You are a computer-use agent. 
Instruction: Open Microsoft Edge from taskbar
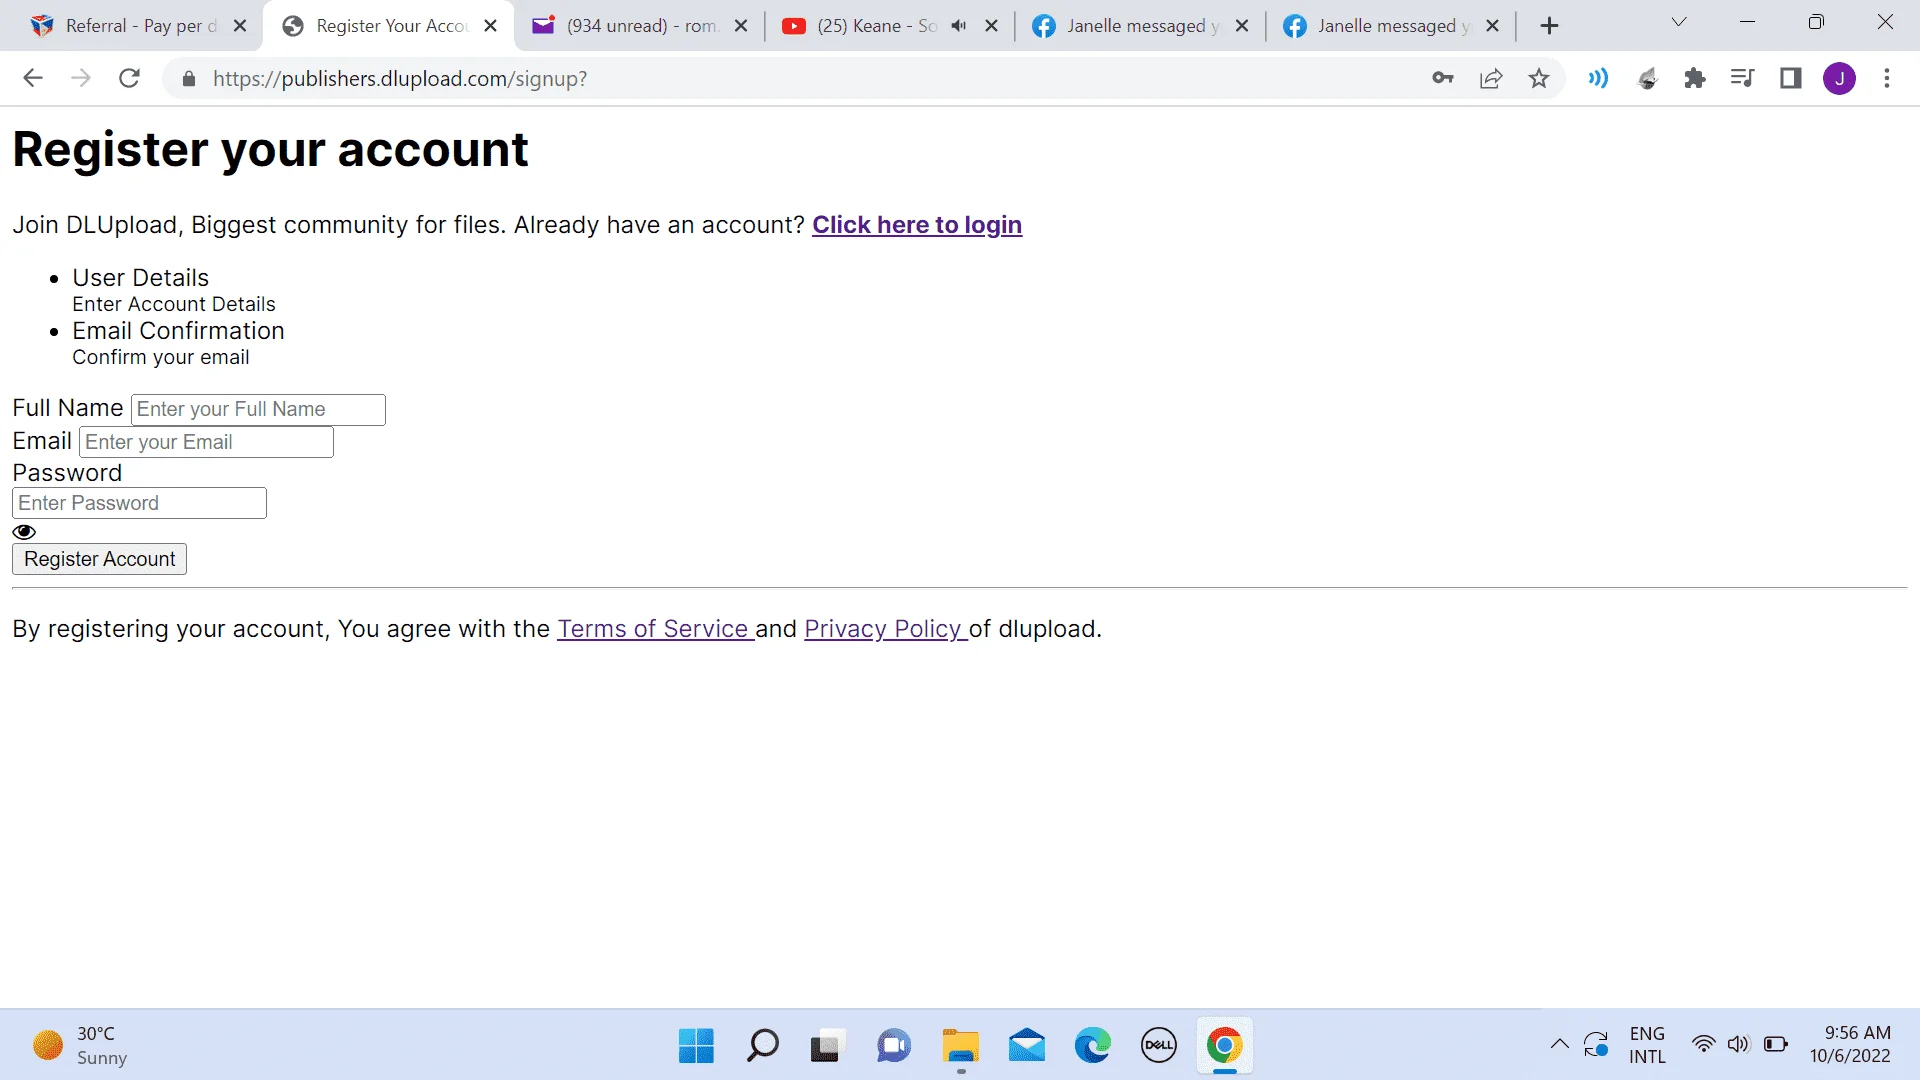1093,1046
